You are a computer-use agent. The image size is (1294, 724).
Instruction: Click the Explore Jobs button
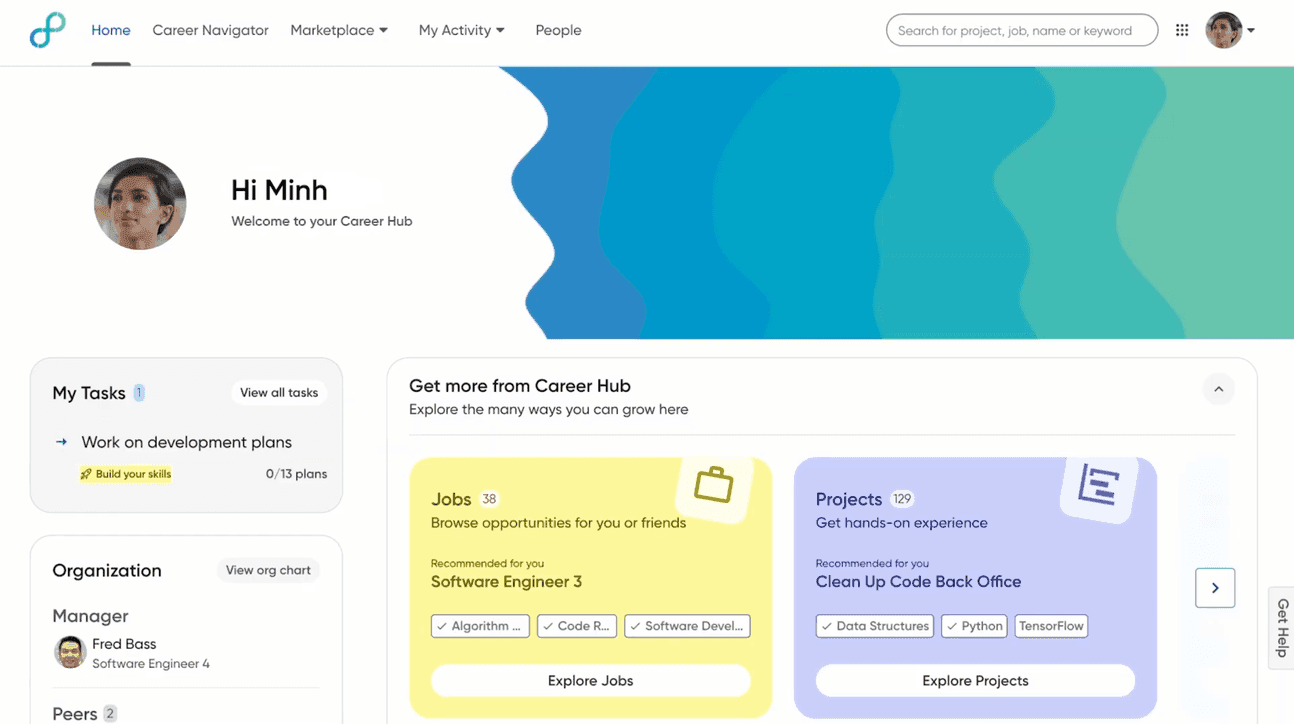pos(591,680)
